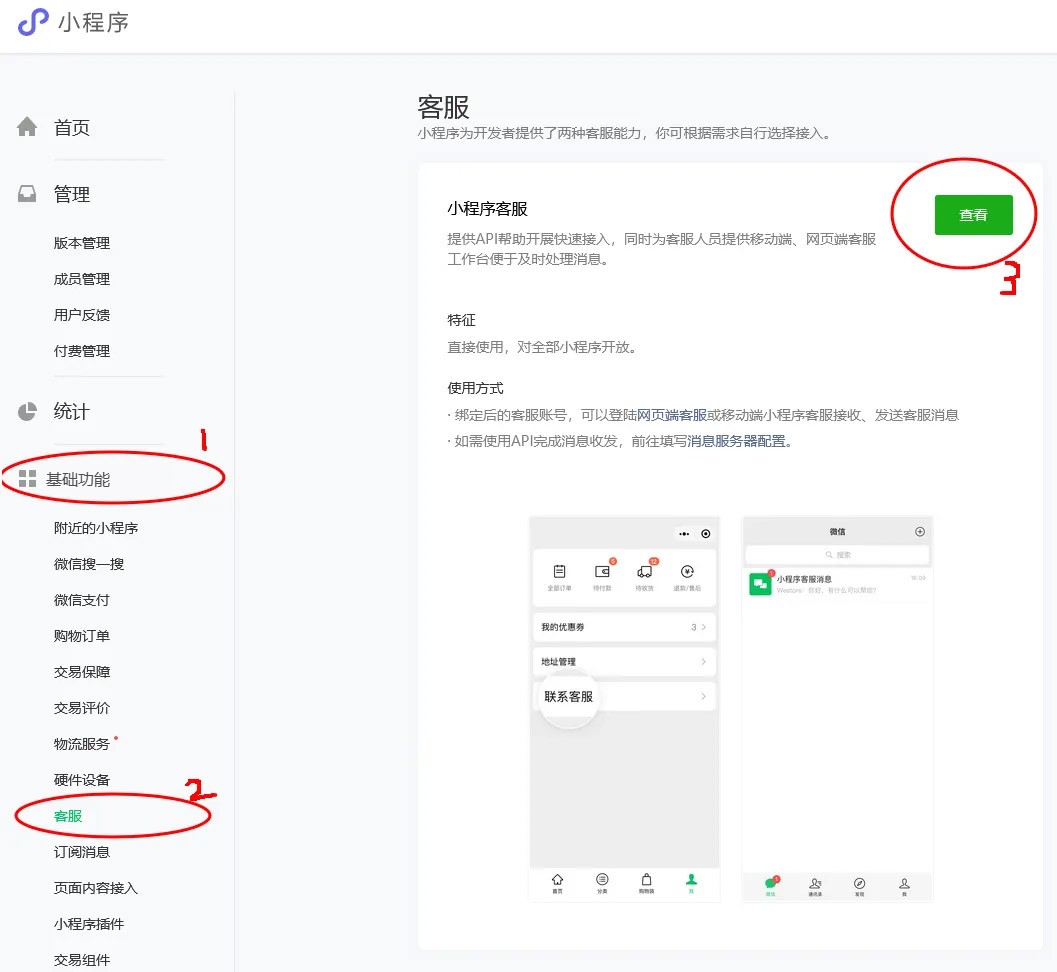This screenshot has width=1057, height=972.
Task: Select 版本管理 in the sidebar
Action: coord(82,243)
